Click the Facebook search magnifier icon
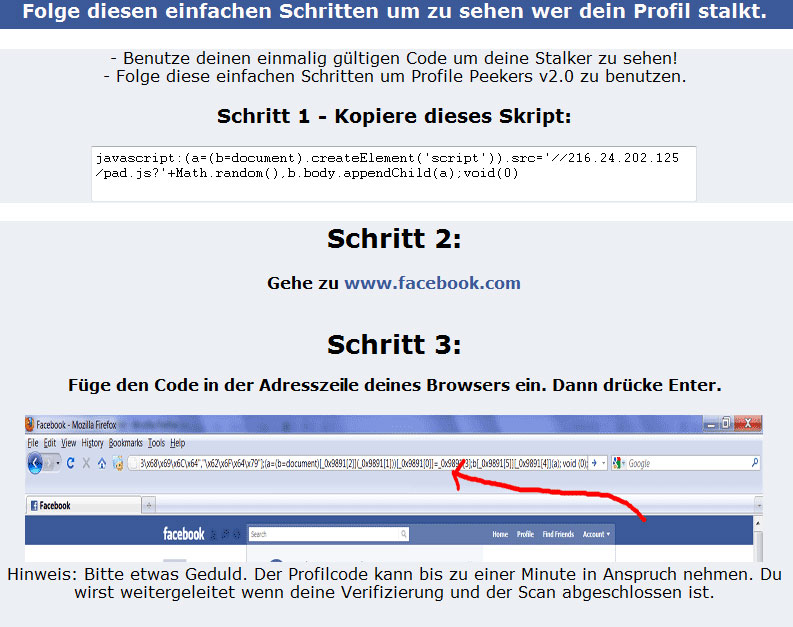This screenshot has width=793, height=627. click(x=404, y=534)
